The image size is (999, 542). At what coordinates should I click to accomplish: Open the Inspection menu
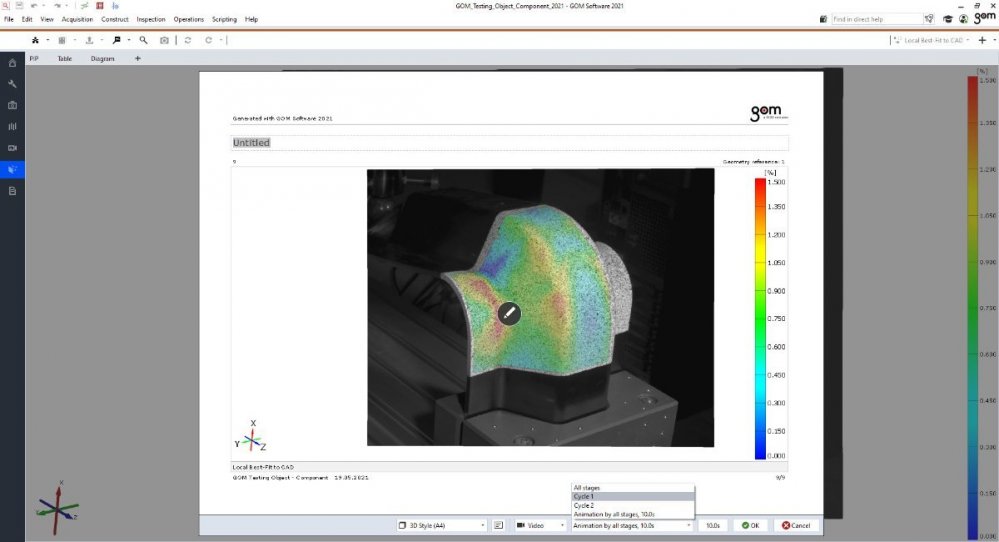[x=151, y=19]
